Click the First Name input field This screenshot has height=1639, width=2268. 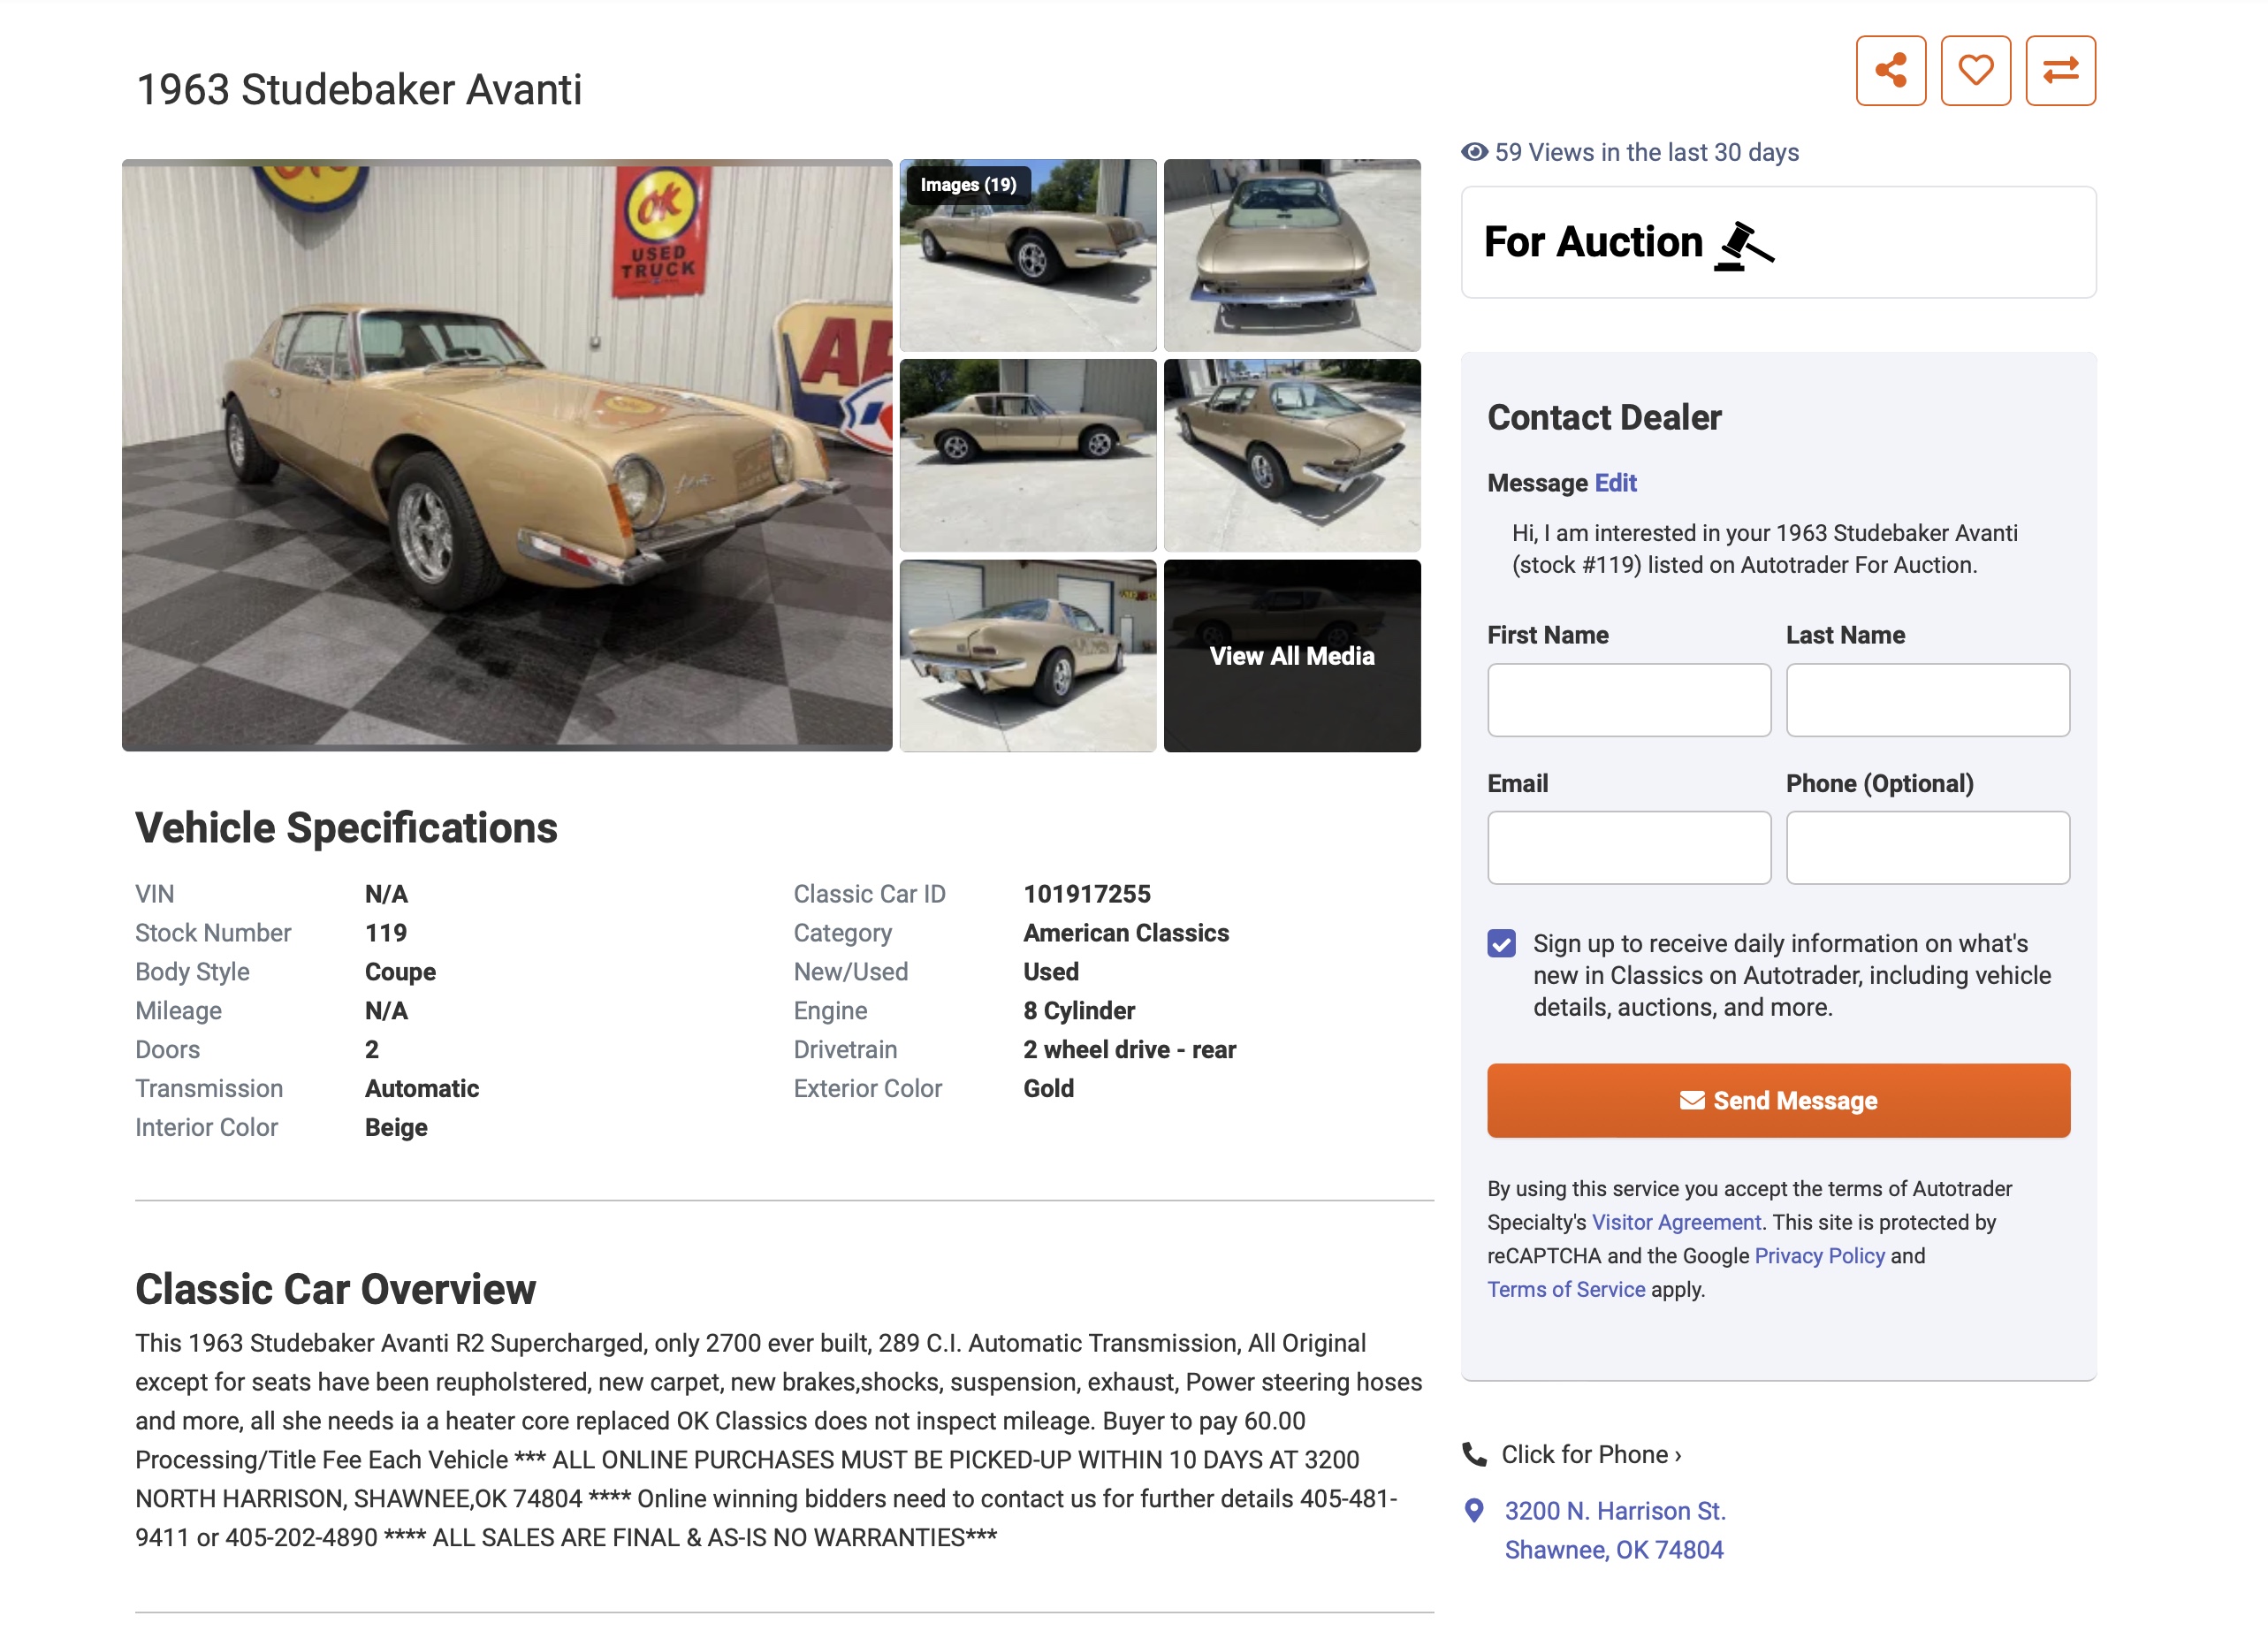coord(1628,700)
